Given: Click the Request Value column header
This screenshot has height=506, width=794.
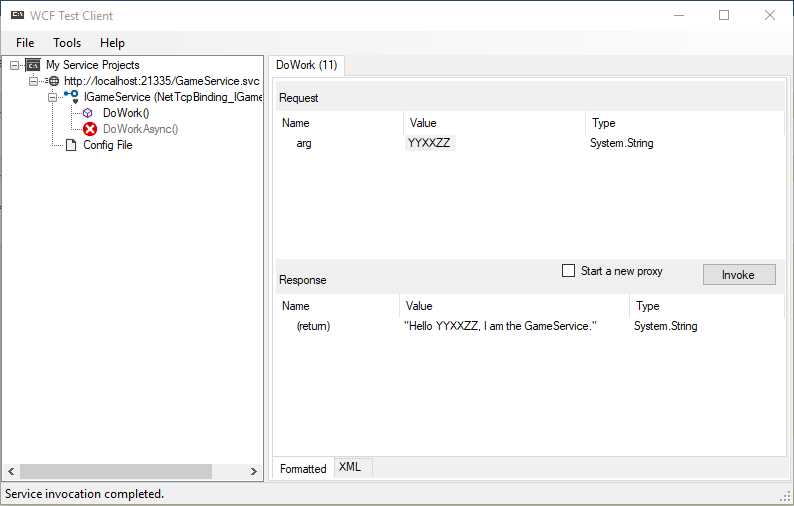Looking at the screenshot, I should click(423, 123).
